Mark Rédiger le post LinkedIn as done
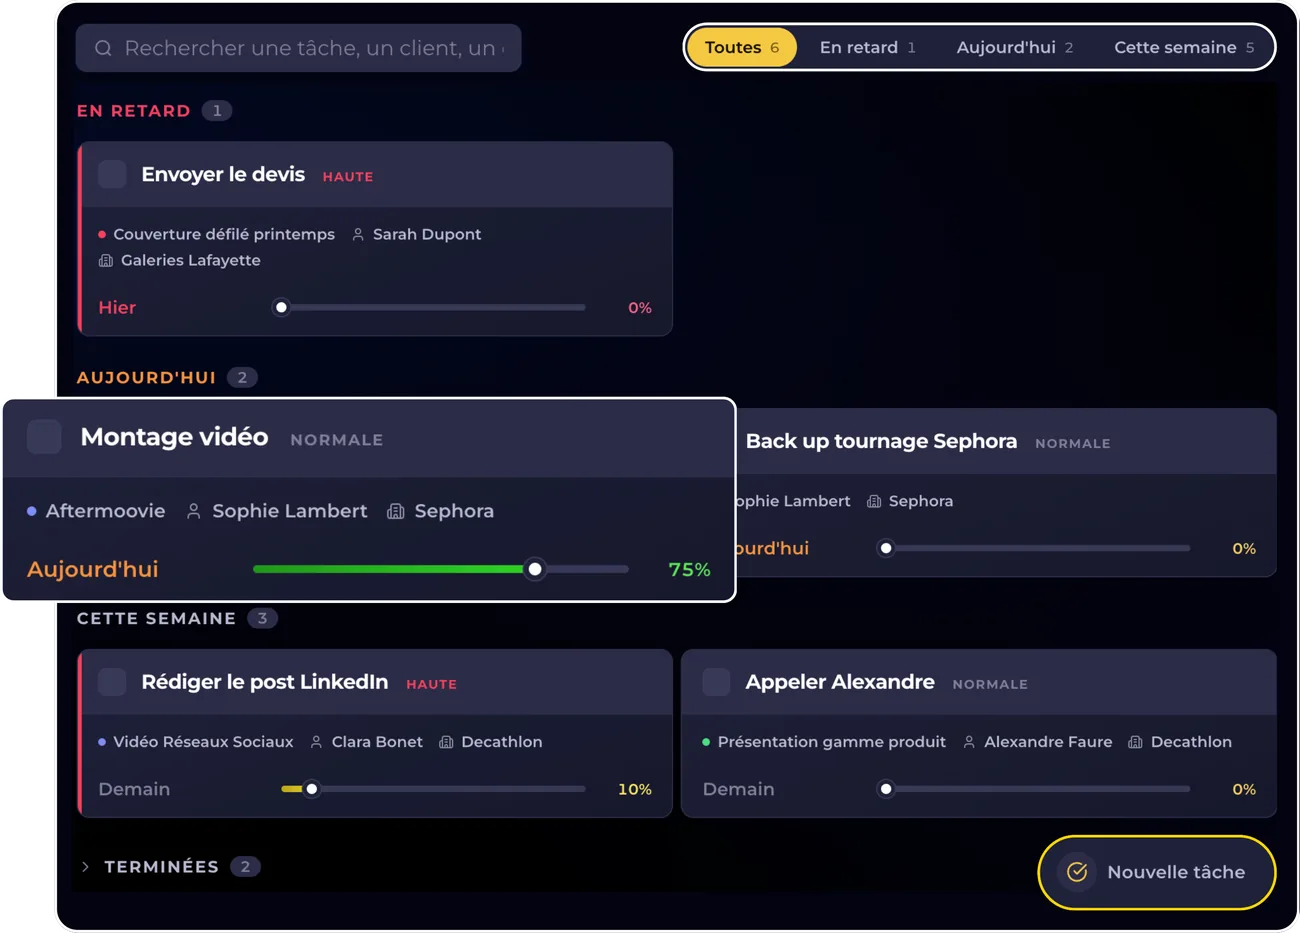This screenshot has height=934, width=1300. (x=112, y=682)
